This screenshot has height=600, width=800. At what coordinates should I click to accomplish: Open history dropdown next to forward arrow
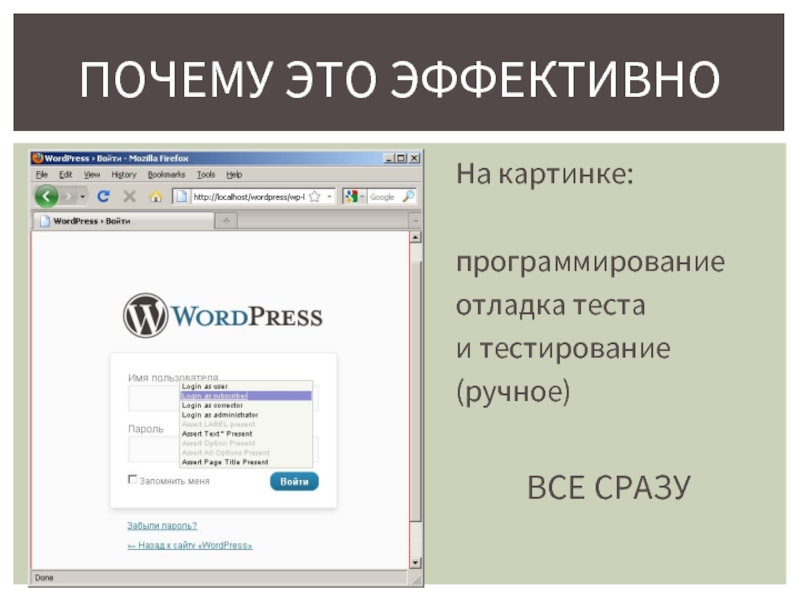(x=83, y=196)
